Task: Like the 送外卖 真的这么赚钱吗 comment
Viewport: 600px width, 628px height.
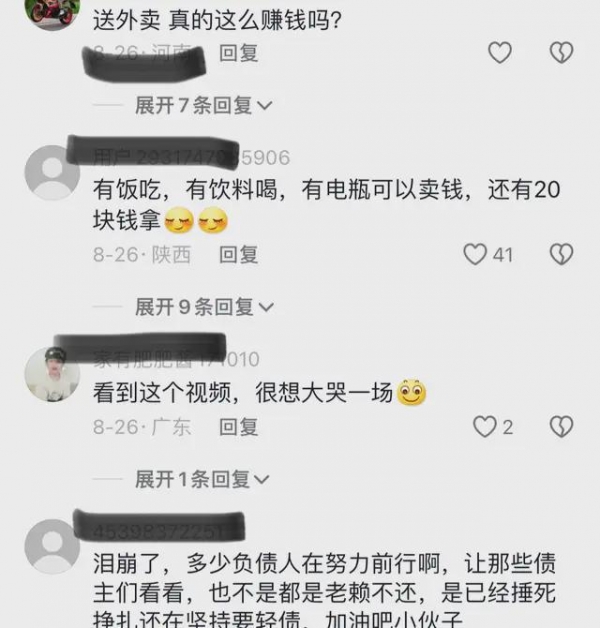Action: click(499, 52)
